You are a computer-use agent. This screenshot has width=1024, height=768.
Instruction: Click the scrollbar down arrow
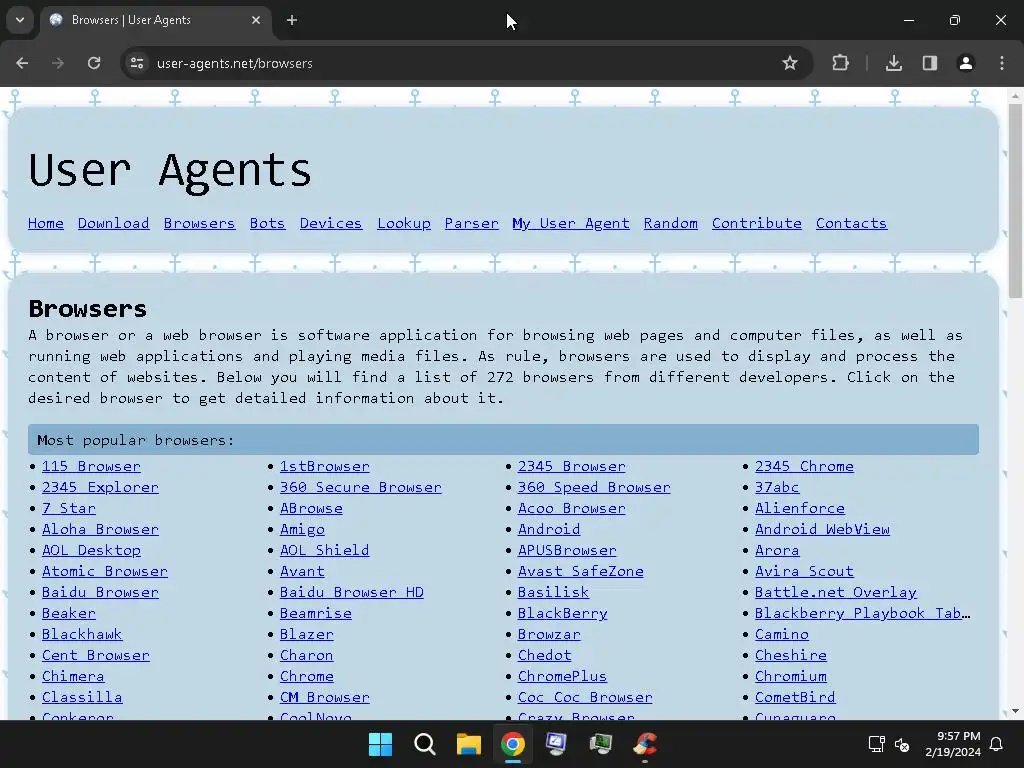pyautogui.click(x=1015, y=711)
